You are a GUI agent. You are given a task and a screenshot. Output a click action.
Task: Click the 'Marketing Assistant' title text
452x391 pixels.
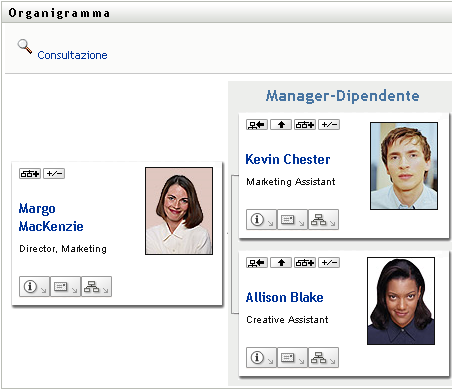(291, 182)
